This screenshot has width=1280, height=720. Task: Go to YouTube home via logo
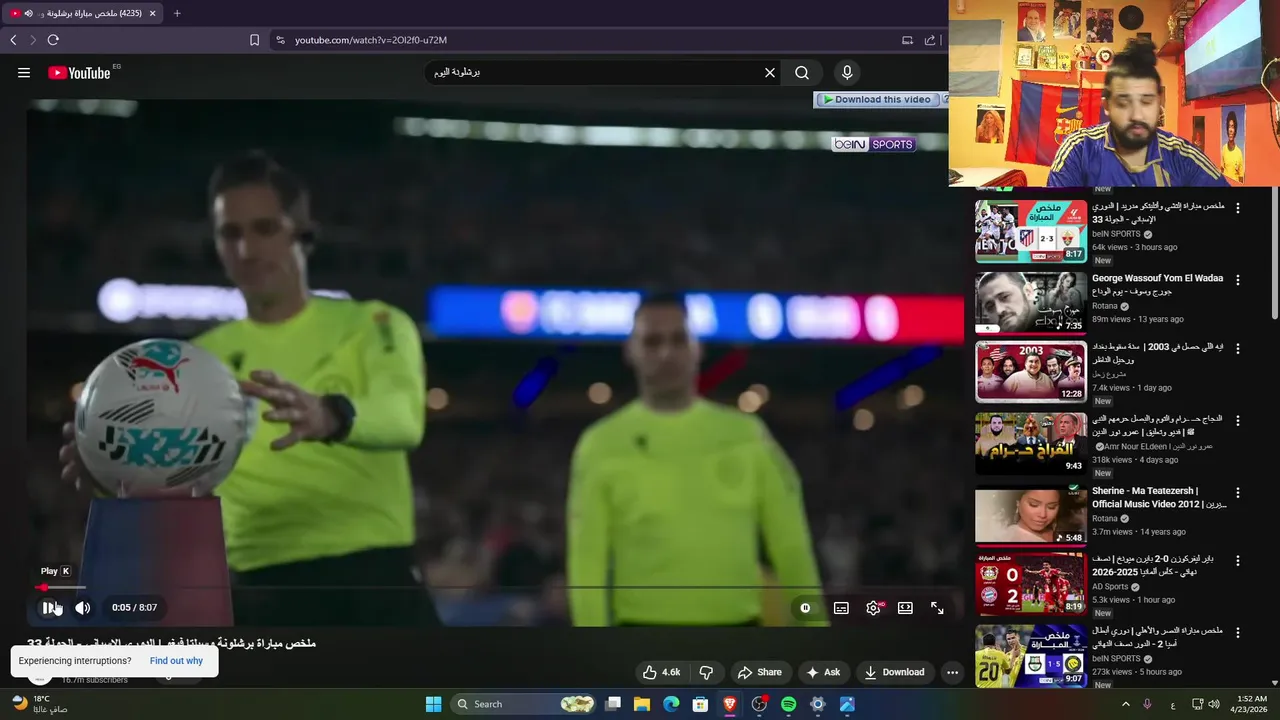(79, 73)
